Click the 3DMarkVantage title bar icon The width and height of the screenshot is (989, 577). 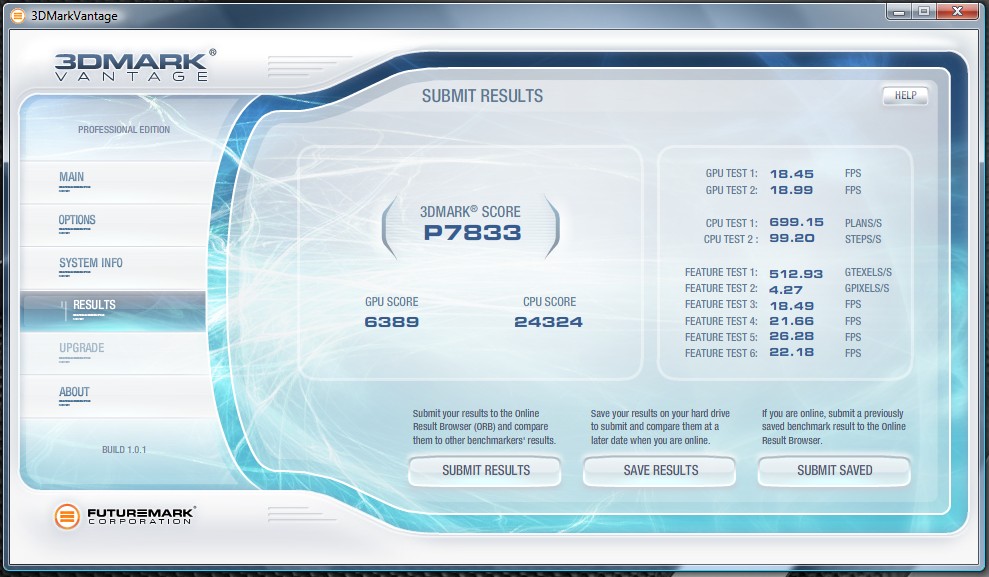18,15
